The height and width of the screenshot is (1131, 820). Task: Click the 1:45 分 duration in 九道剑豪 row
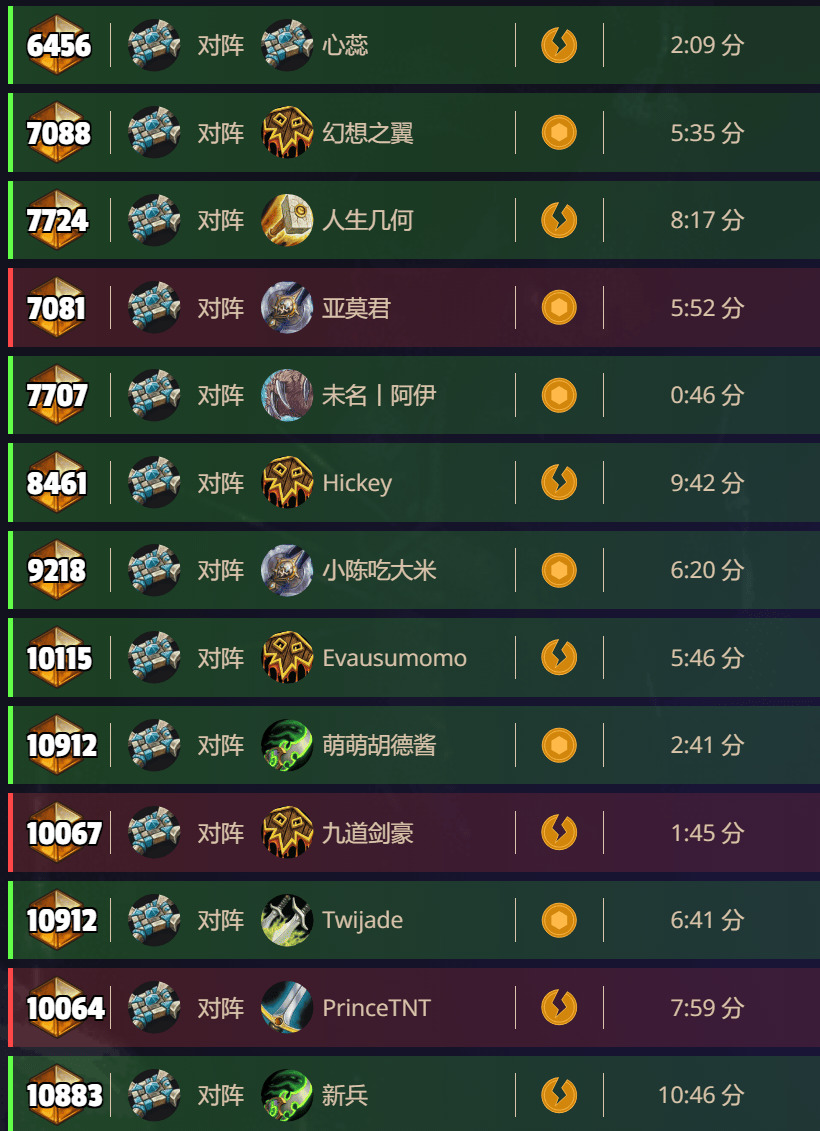(707, 833)
